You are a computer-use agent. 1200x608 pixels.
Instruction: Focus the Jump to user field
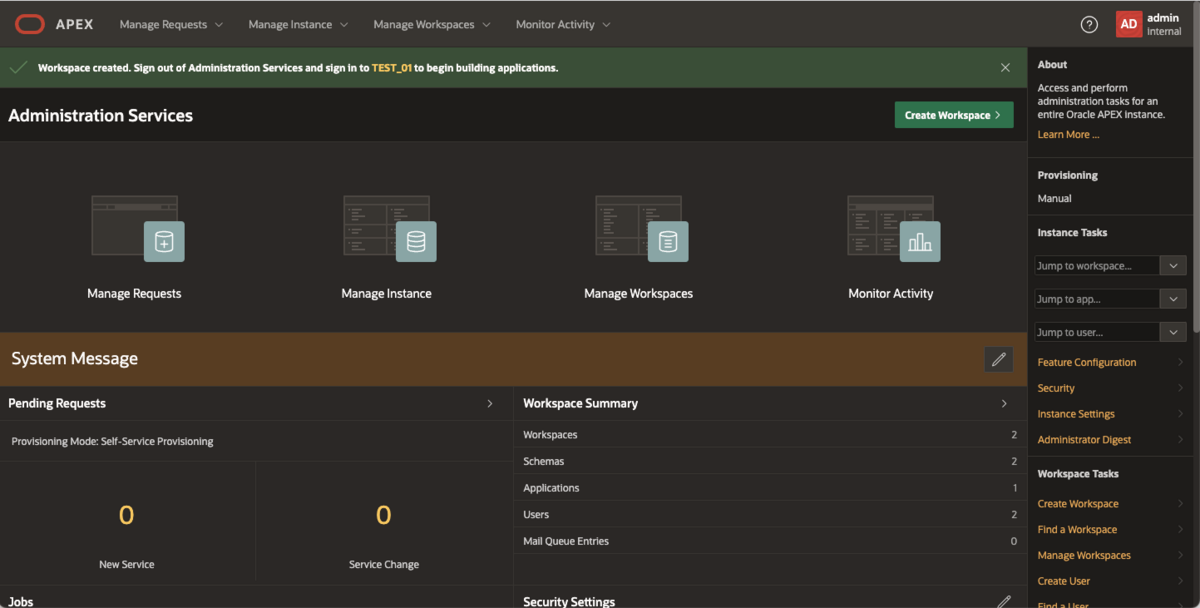click(x=1097, y=332)
